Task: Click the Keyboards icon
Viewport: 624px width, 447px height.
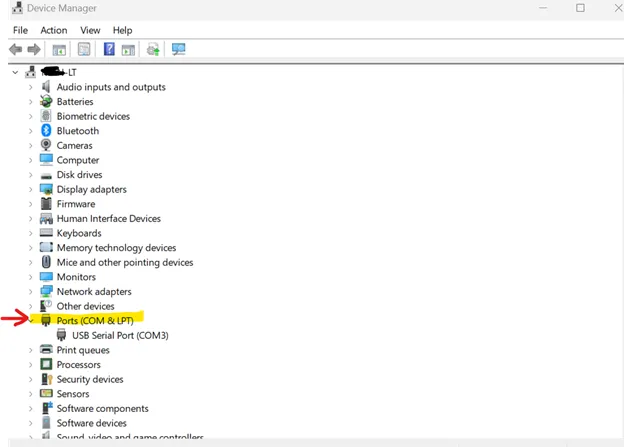Action: click(x=46, y=232)
